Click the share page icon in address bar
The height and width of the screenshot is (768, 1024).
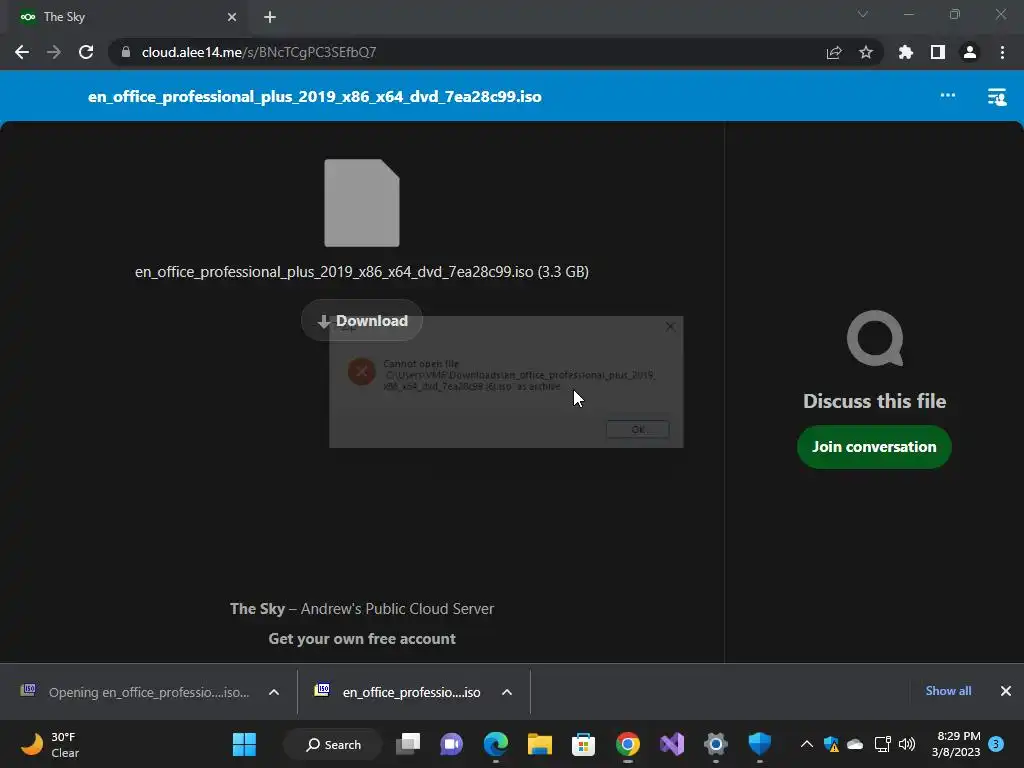tap(834, 52)
